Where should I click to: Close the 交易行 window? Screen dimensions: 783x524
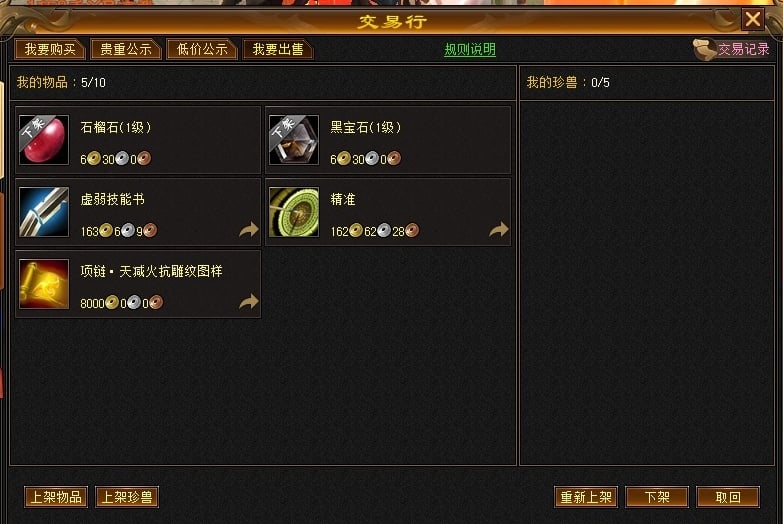point(753,19)
